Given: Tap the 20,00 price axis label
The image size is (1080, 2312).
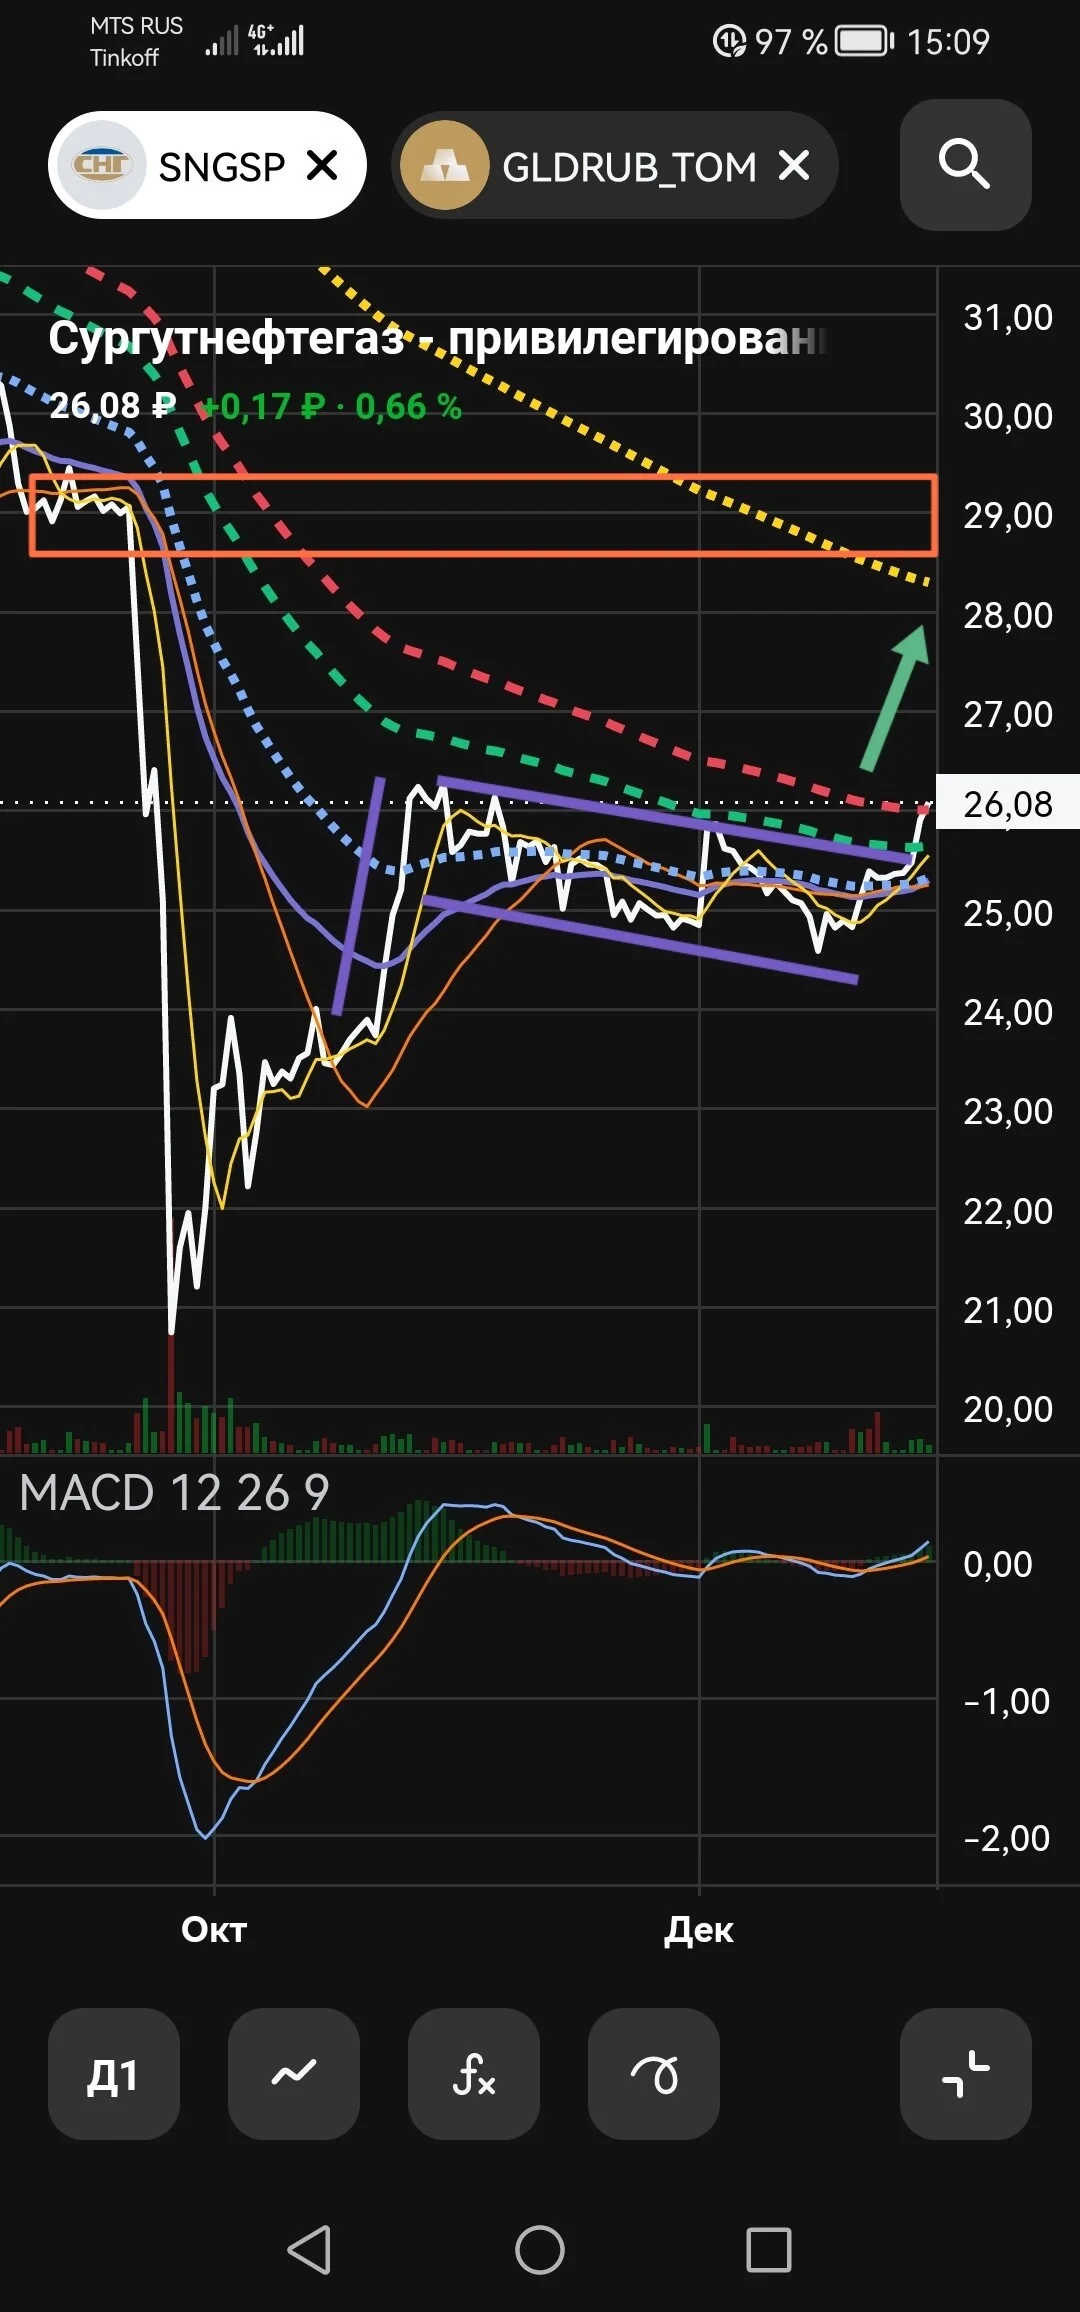Looking at the screenshot, I should coord(1008,1409).
